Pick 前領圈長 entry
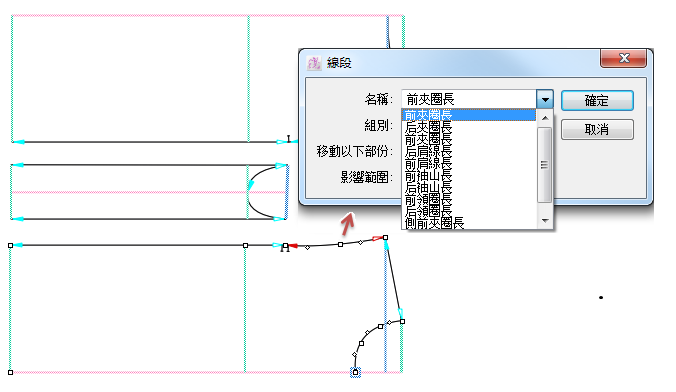Screen dimensions: 676x392 point(469,199)
